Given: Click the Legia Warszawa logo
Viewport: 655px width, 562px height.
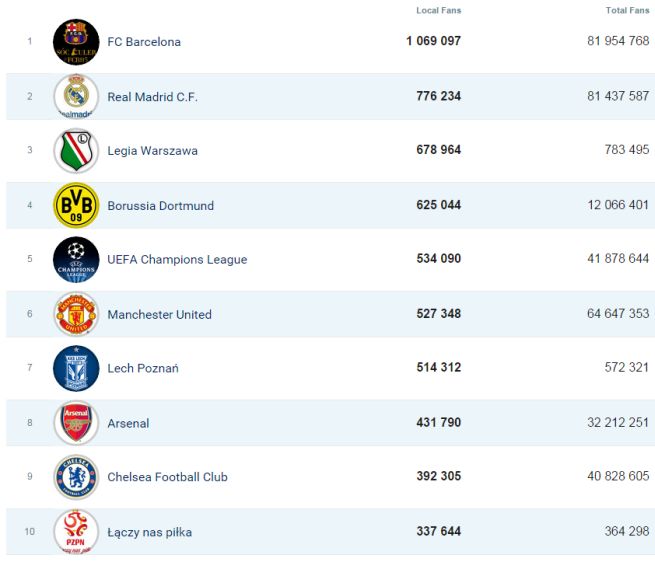Looking at the screenshot, I should 76,151.
